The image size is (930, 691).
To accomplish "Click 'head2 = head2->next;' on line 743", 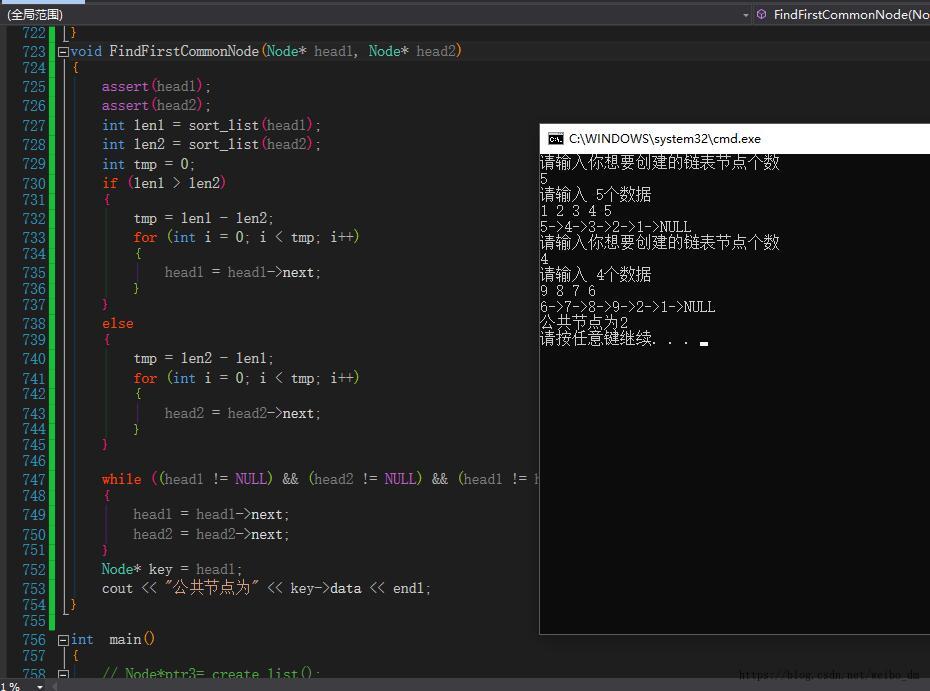I will (x=243, y=413).
